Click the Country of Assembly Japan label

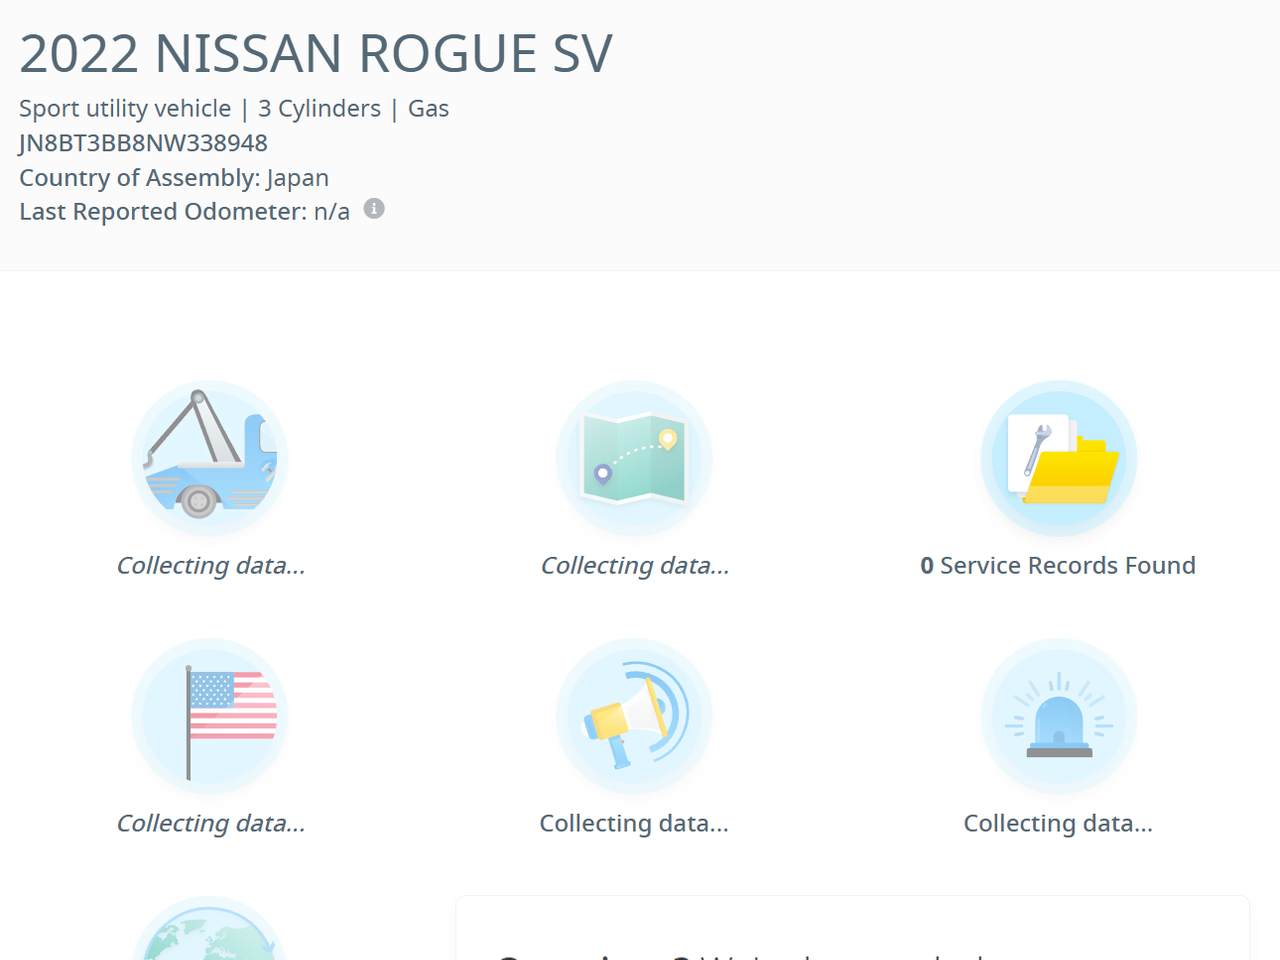(x=174, y=177)
